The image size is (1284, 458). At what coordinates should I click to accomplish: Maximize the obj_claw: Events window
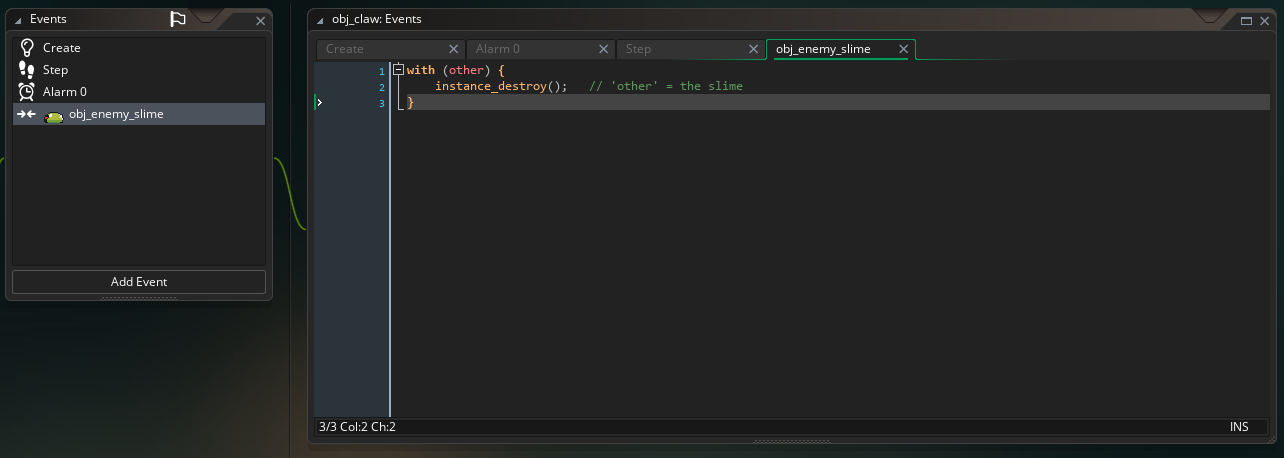[x=1247, y=20]
